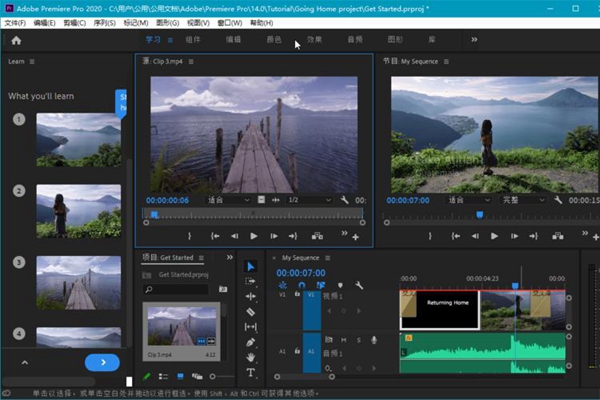Select the Pen tool

[x=250, y=342]
